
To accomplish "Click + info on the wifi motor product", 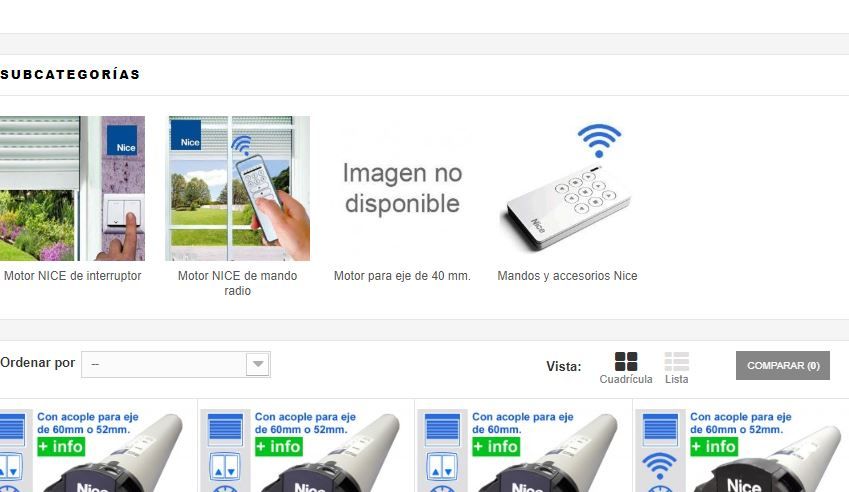I will [714, 447].
